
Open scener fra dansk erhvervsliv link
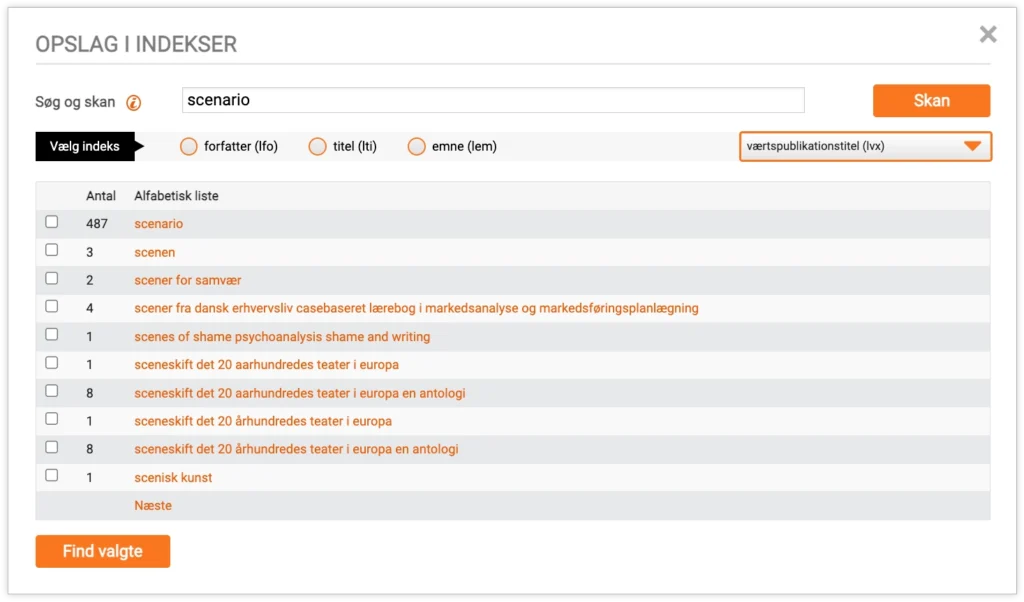pos(416,308)
